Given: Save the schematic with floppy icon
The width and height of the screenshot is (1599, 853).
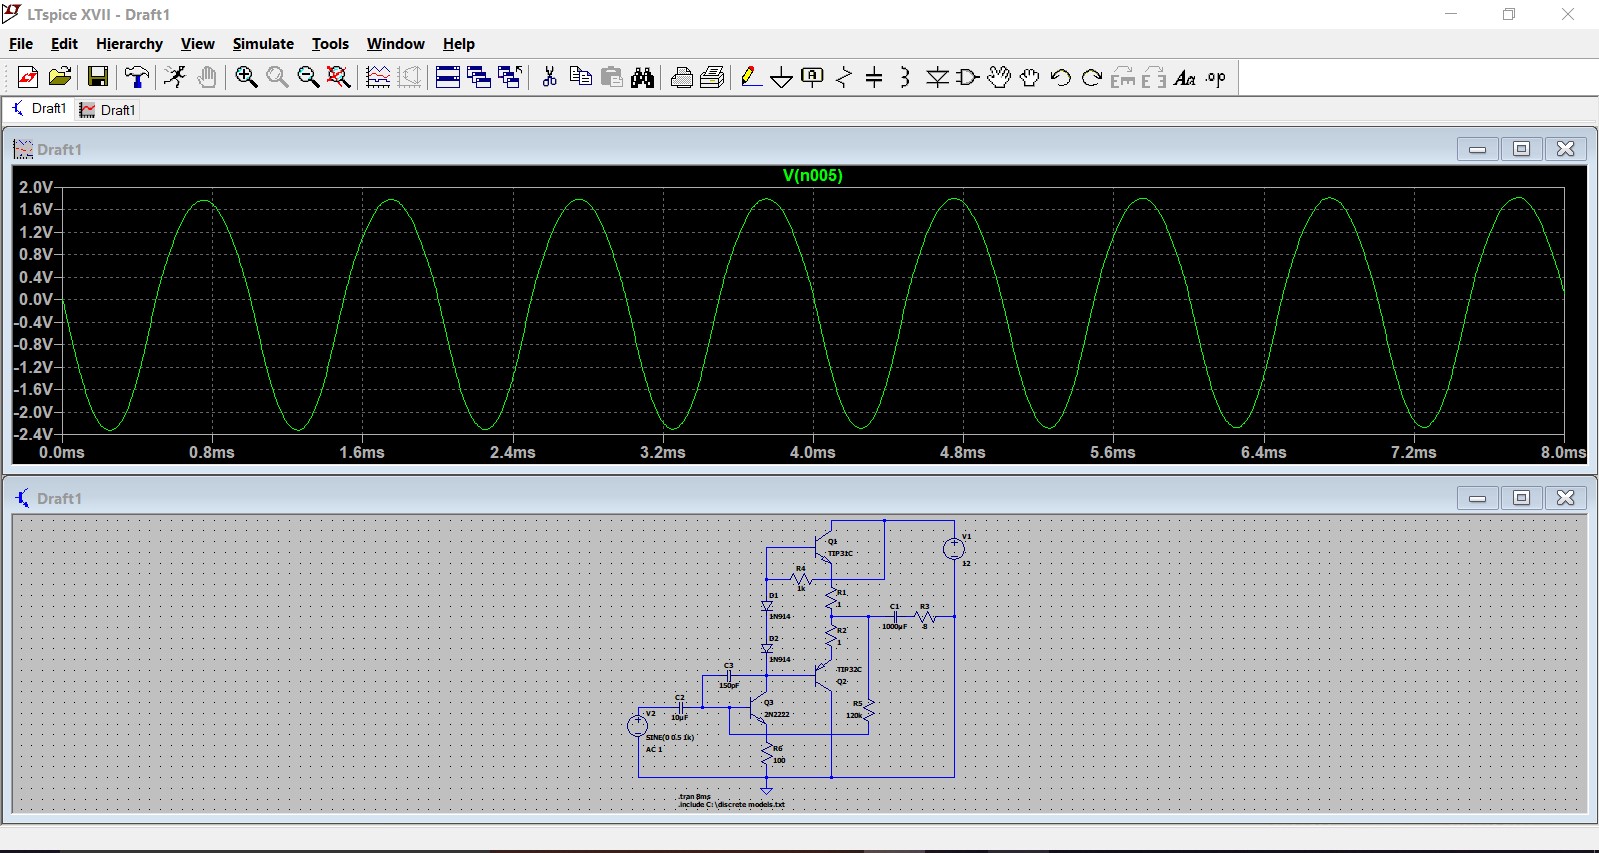Looking at the screenshot, I should tap(98, 77).
